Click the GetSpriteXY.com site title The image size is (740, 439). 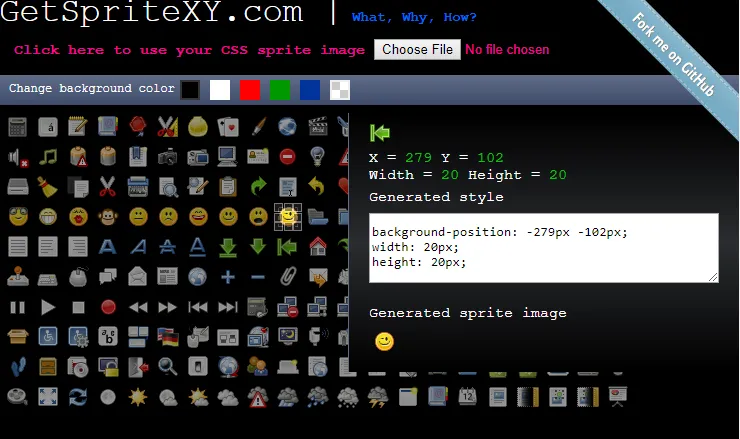click(151, 11)
